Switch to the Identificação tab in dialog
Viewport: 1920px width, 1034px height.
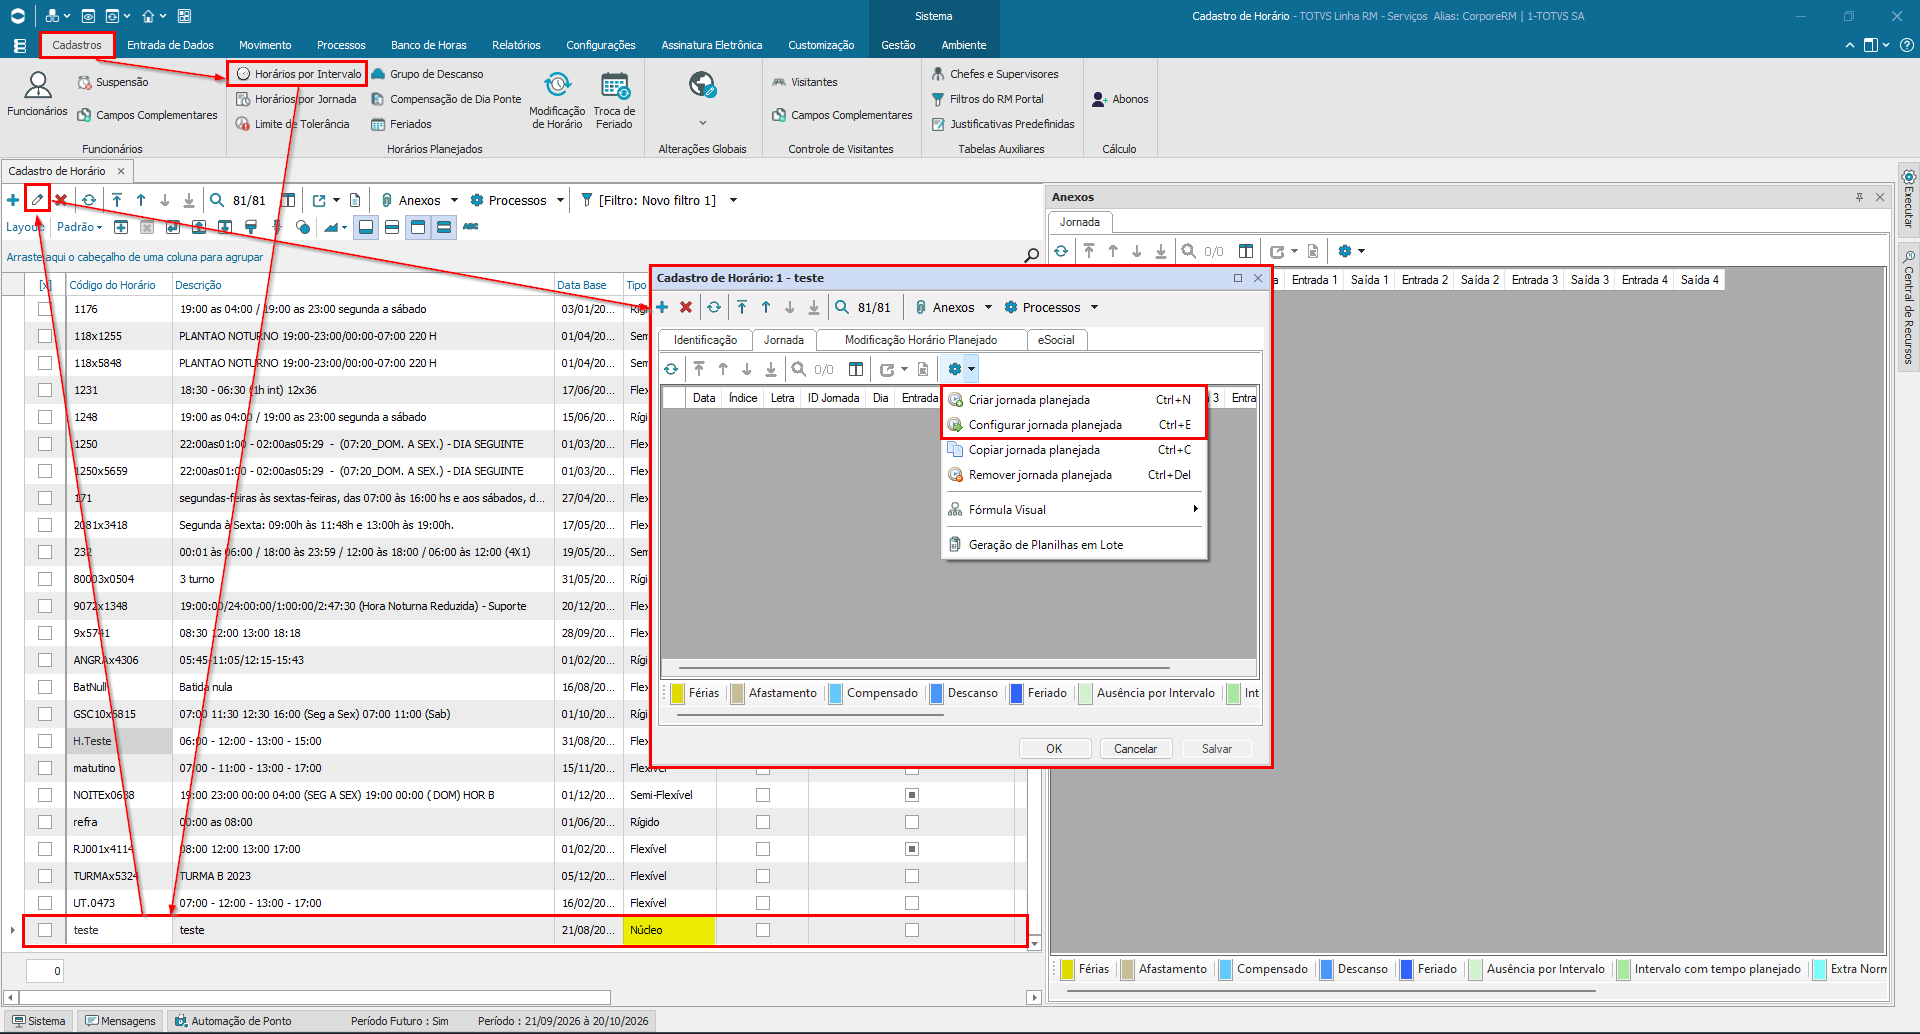point(705,340)
